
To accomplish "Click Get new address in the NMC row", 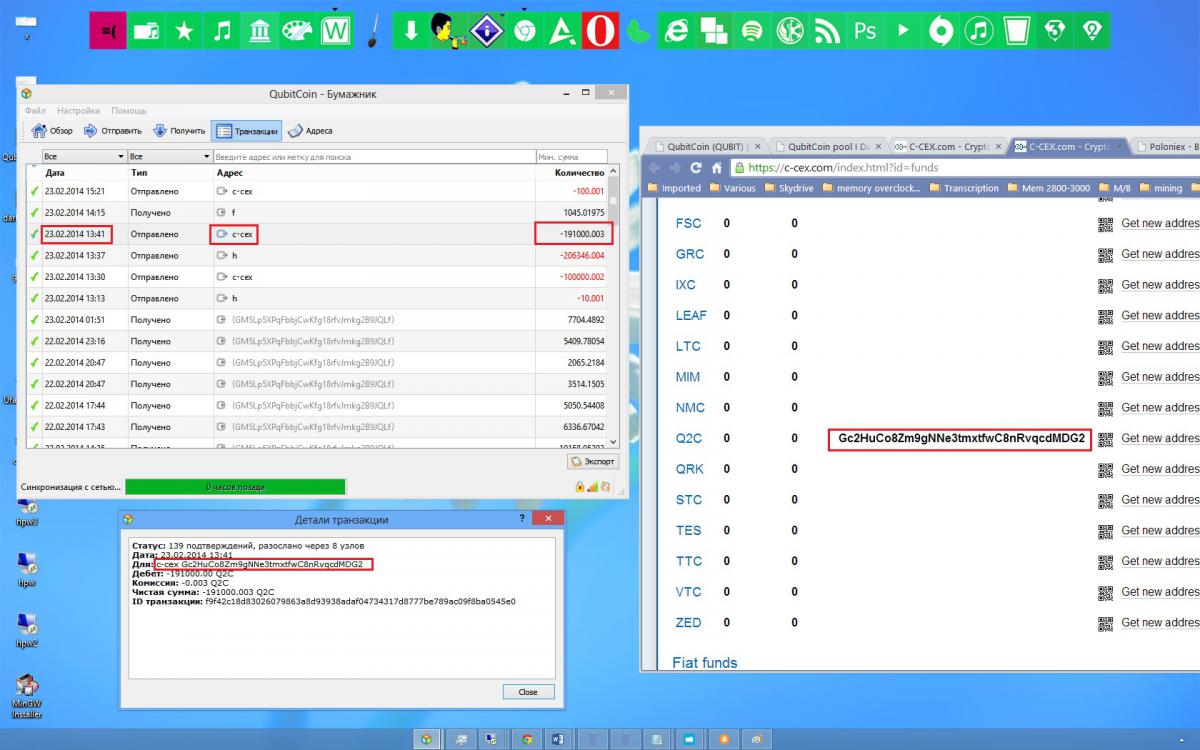I will pyautogui.click(x=1160, y=408).
